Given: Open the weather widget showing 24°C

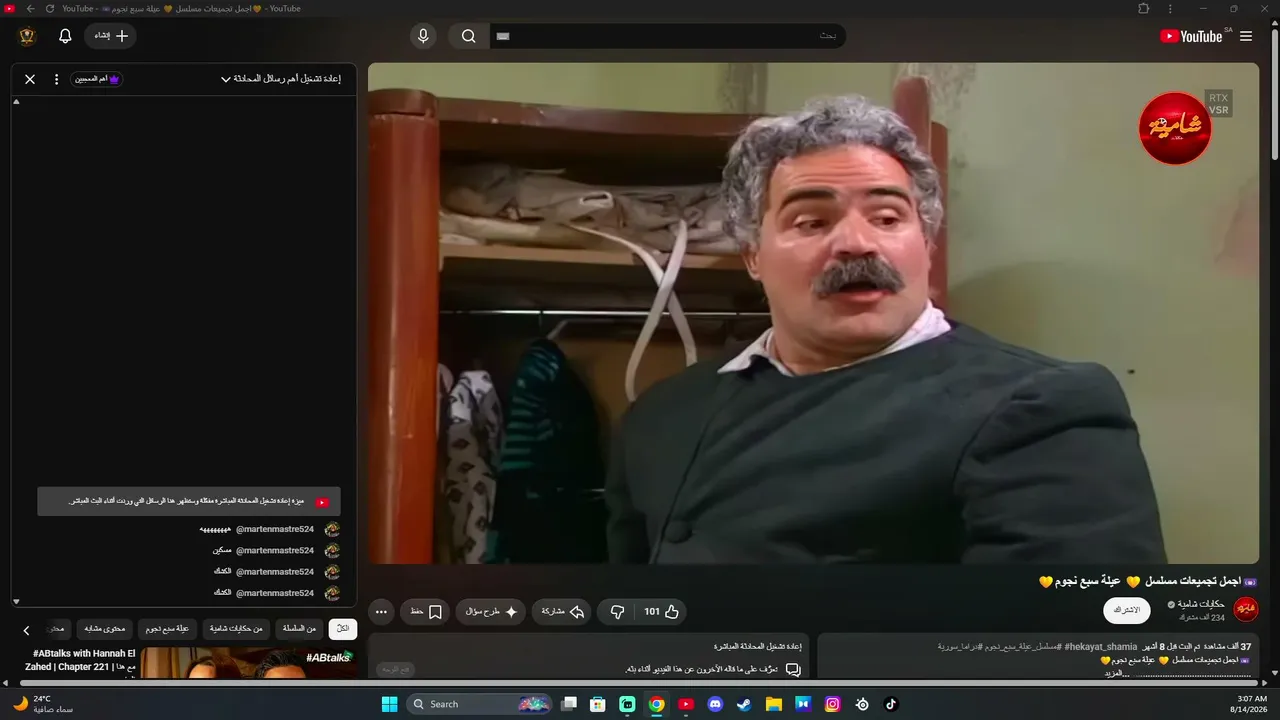Looking at the screenshot, I should point(42,704).
